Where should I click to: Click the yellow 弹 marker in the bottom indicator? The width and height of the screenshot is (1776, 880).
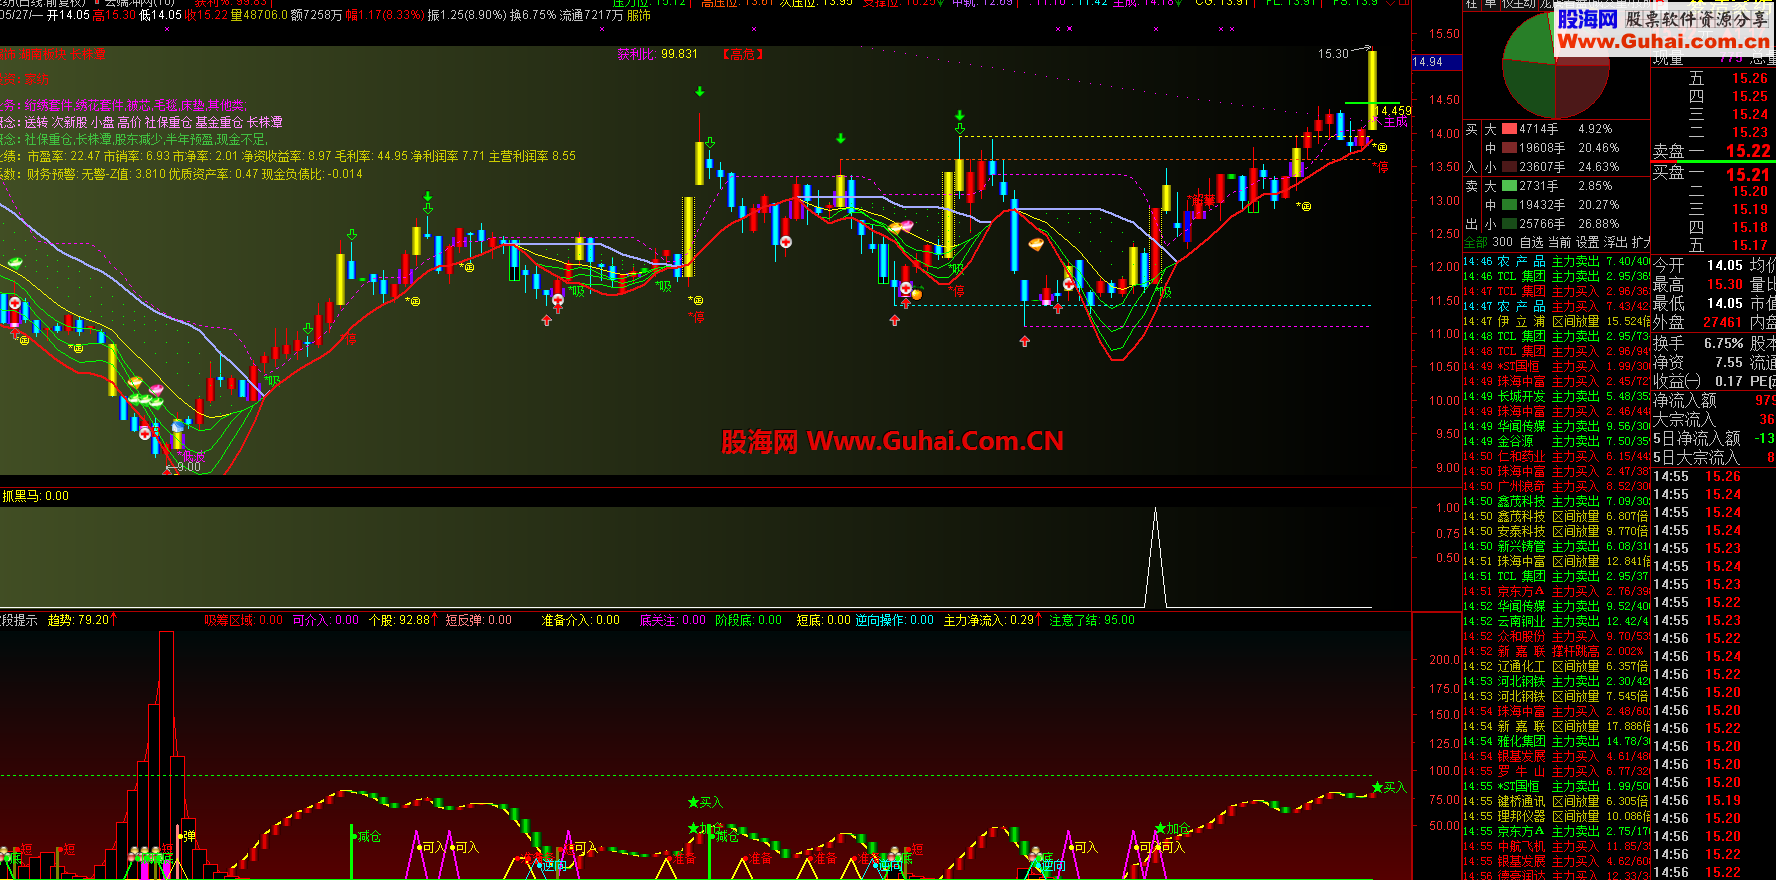click(189, 836)
